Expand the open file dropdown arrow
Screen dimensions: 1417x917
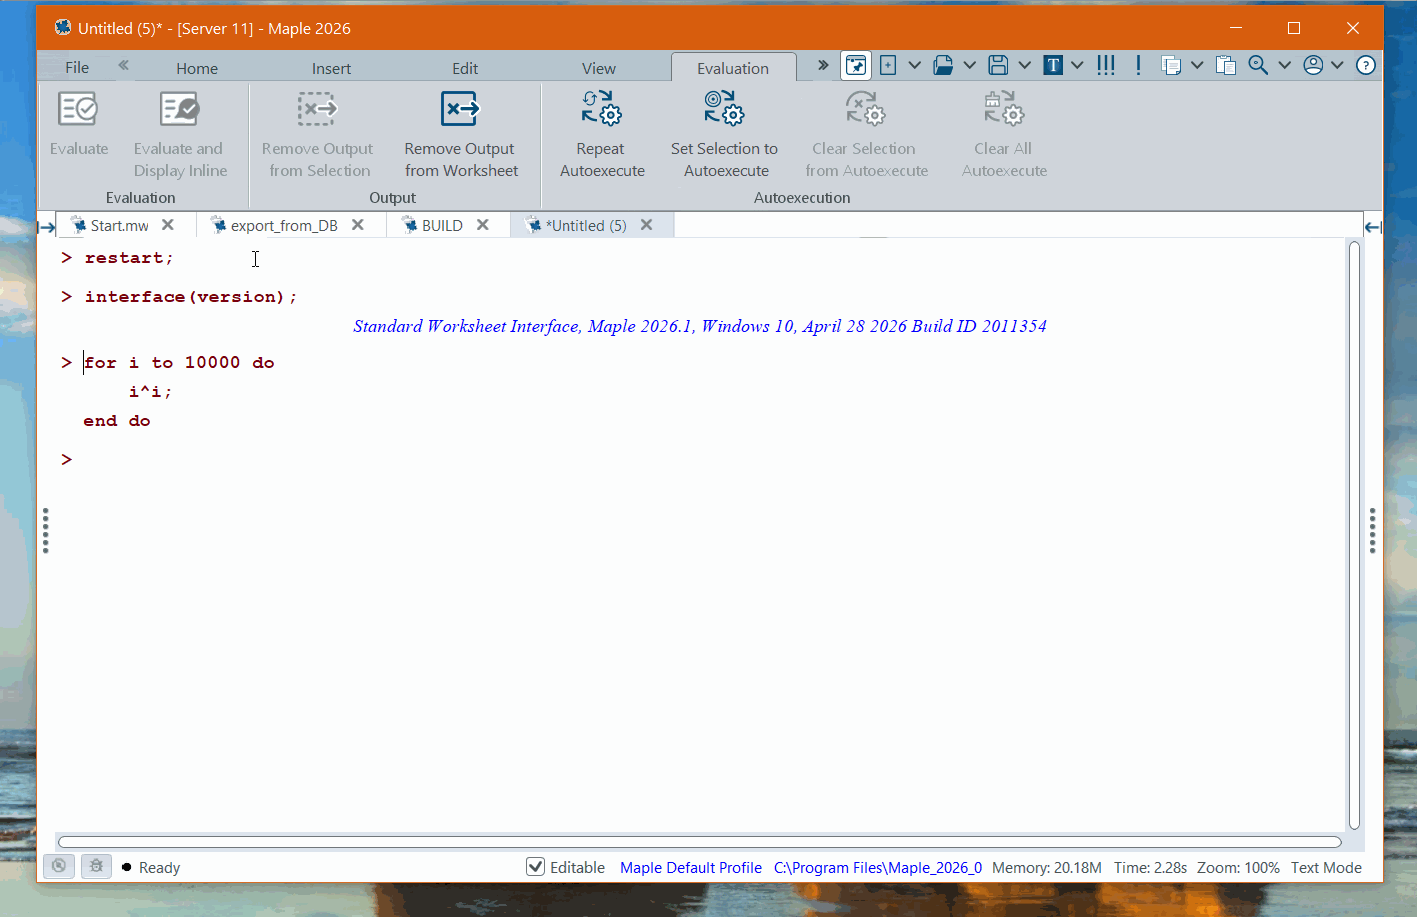click(969, 66)
